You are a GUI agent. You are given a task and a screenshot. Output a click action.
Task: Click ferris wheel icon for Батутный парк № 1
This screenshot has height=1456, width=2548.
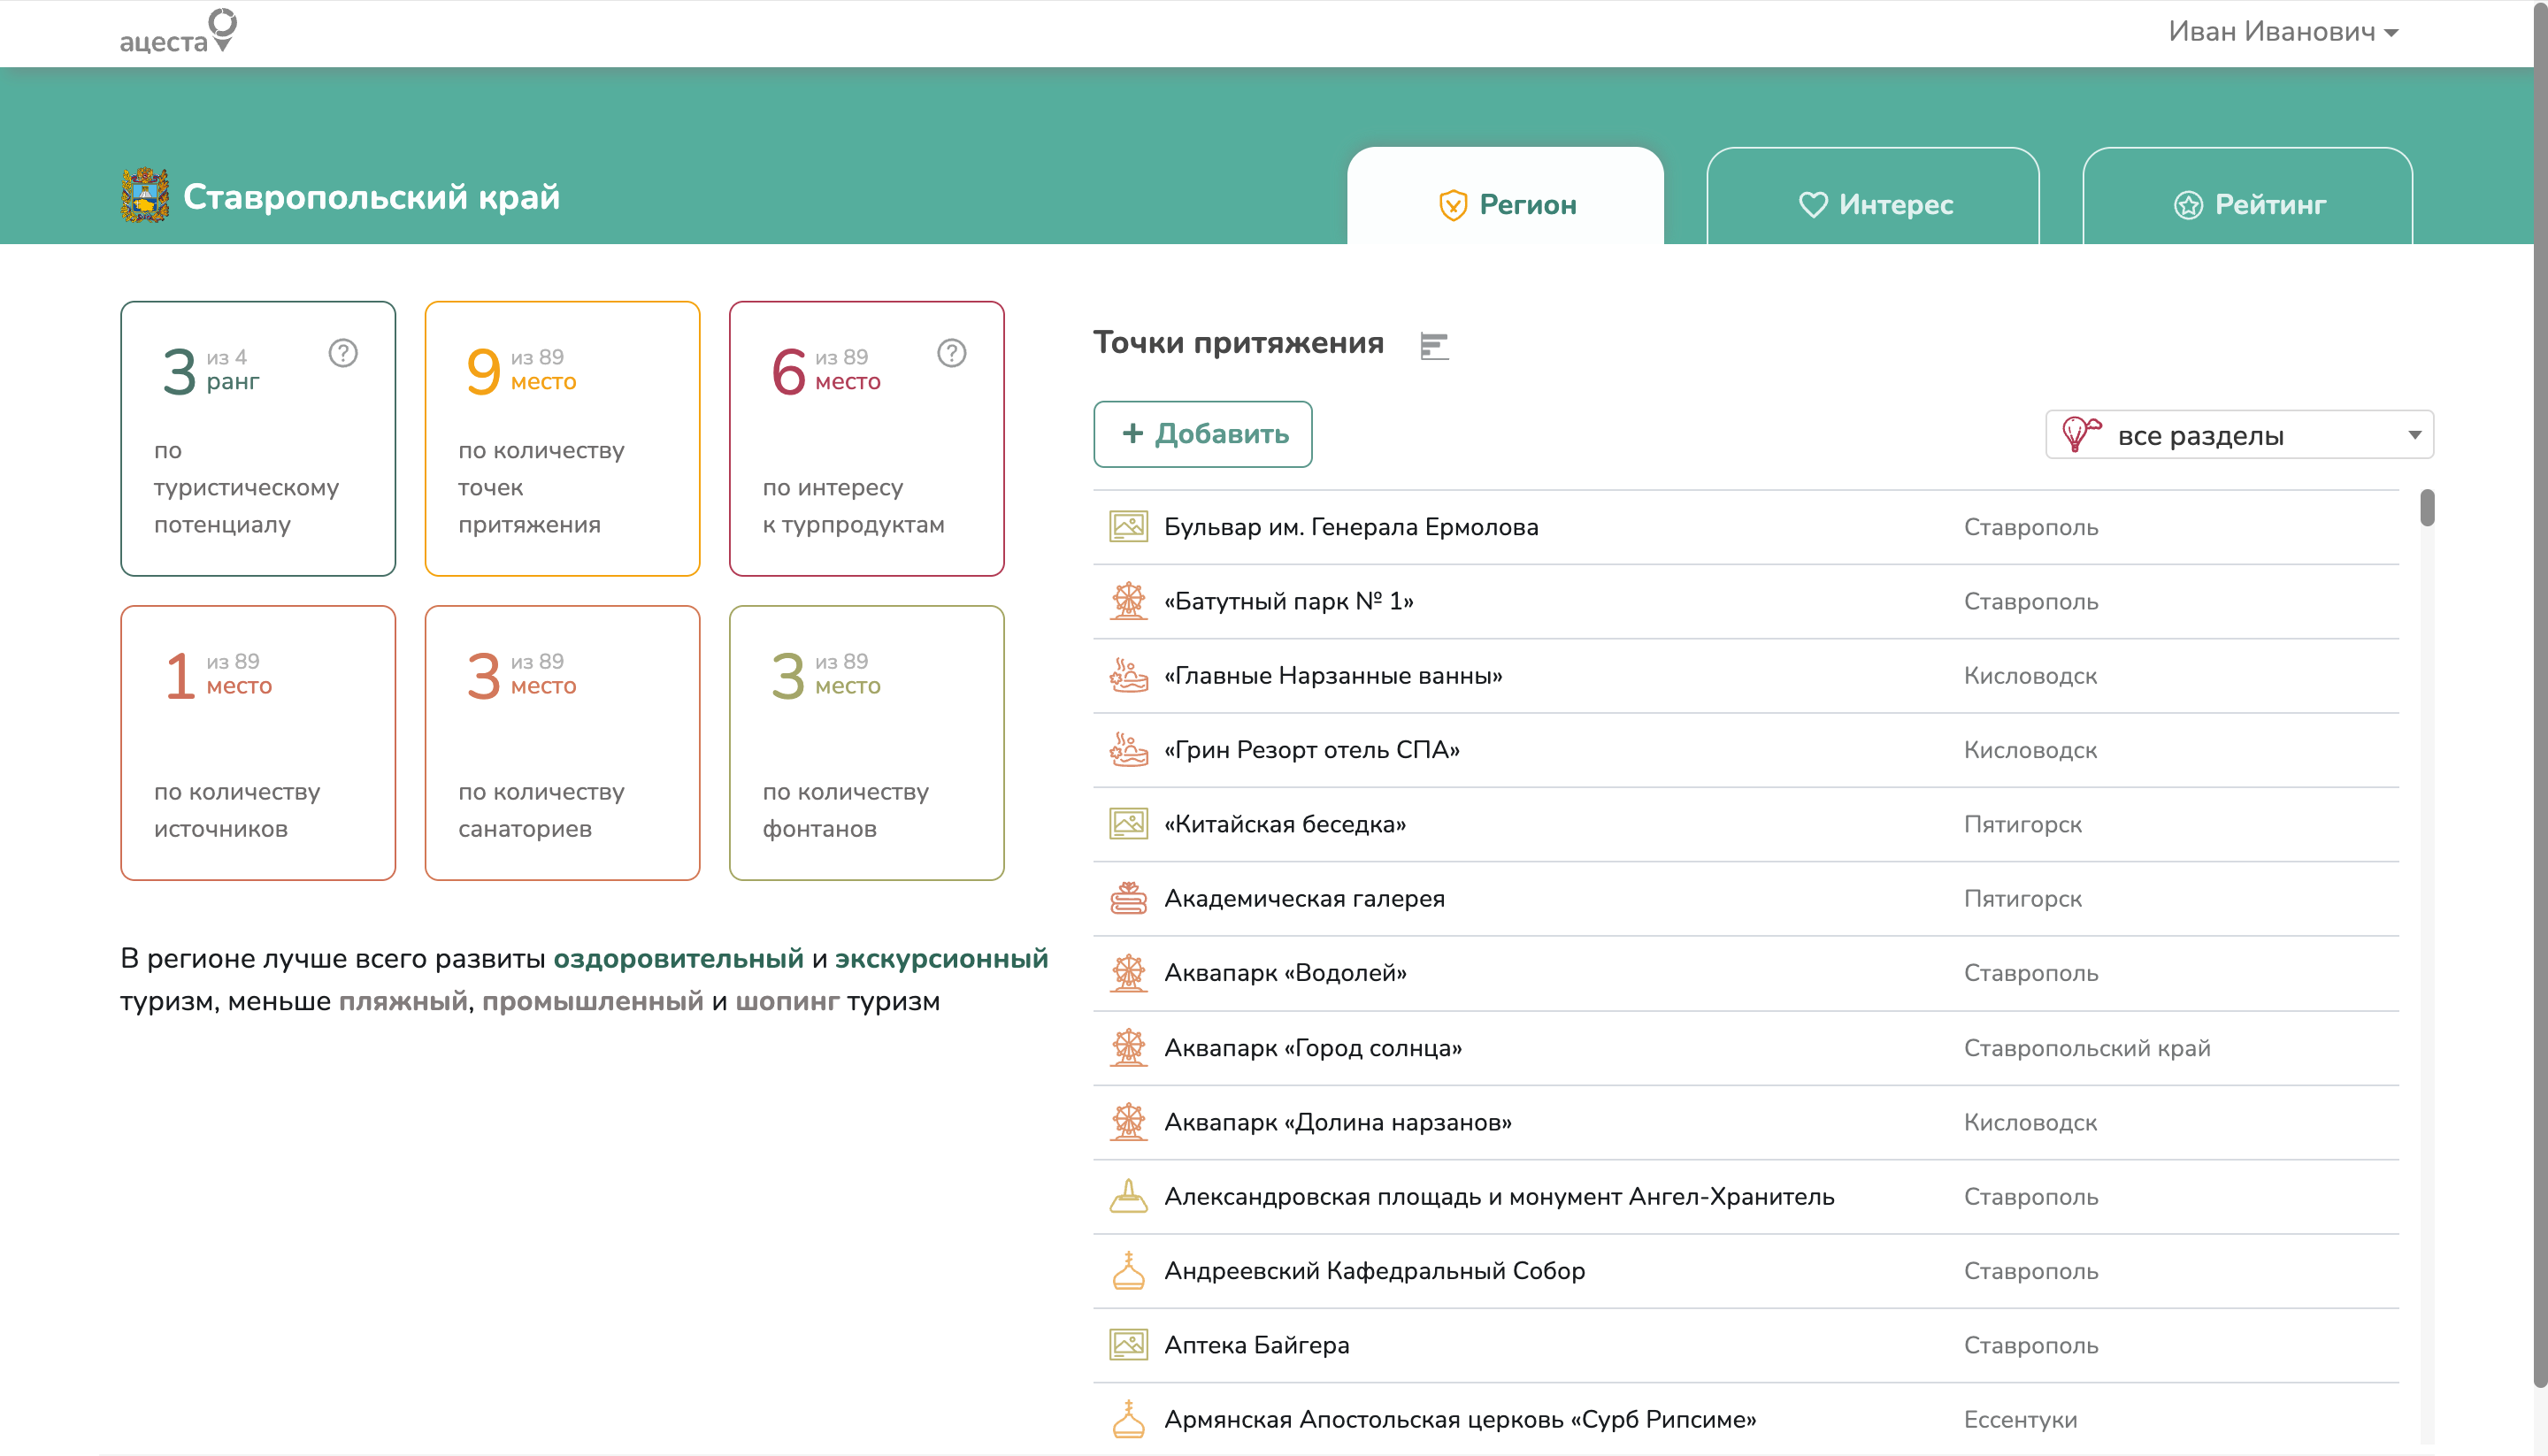1128,601
